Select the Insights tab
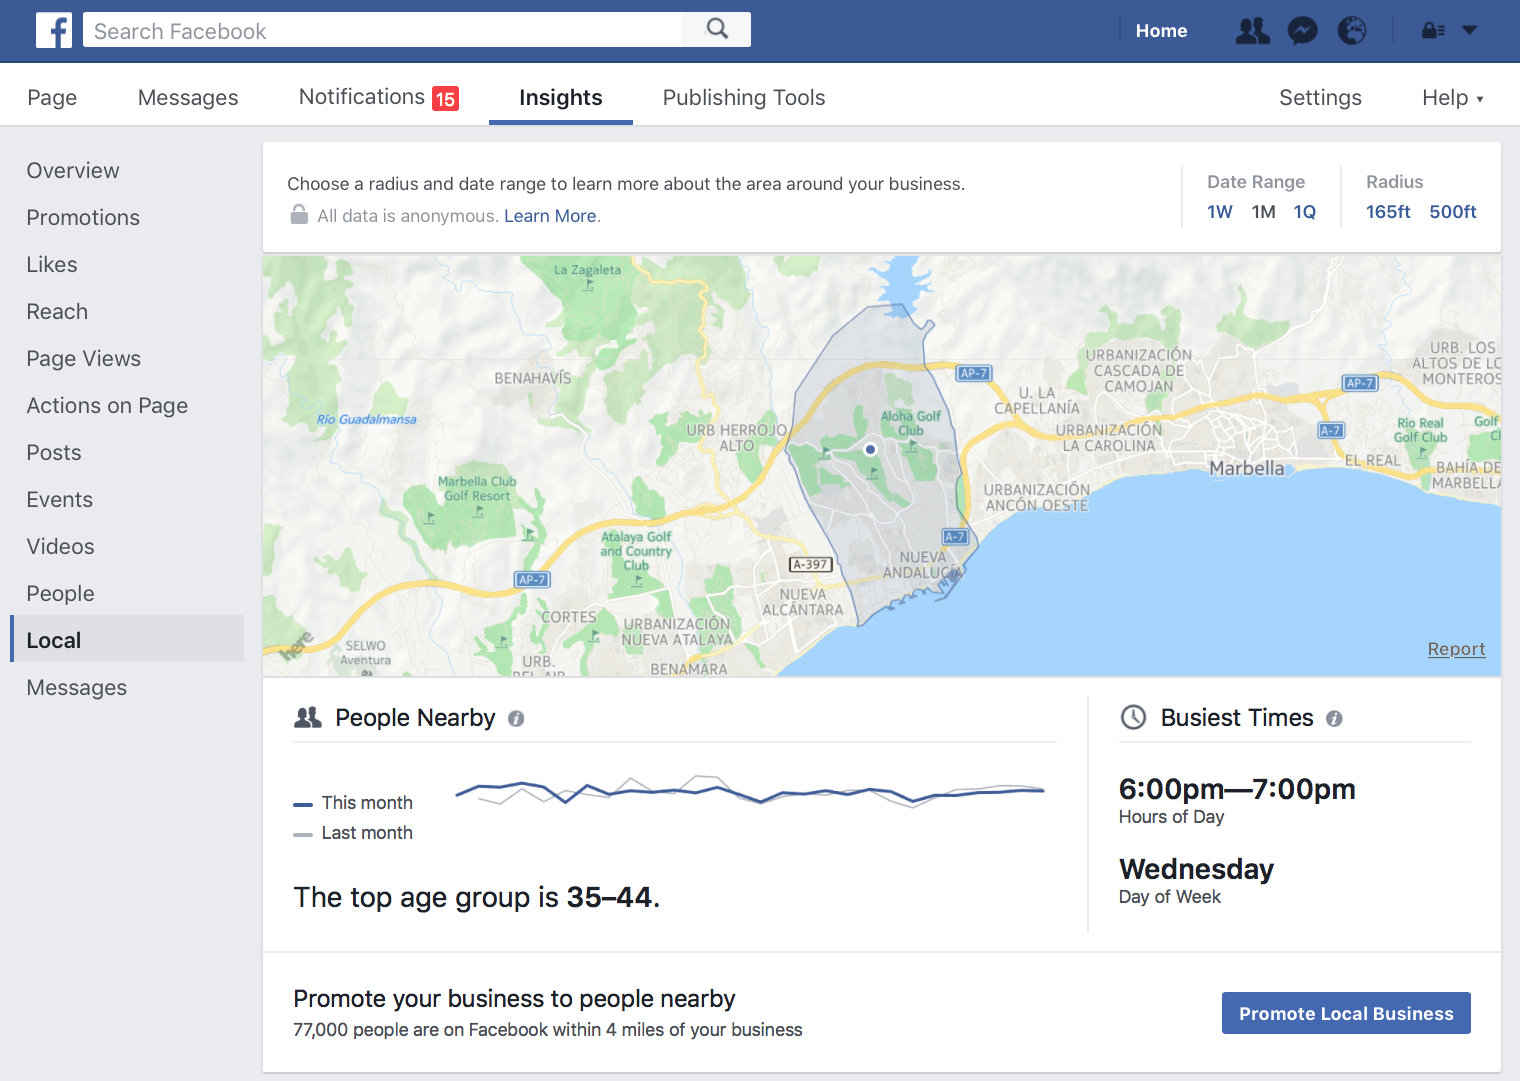The width and height of the screenshot is (1520, 1081). [561, 97]
